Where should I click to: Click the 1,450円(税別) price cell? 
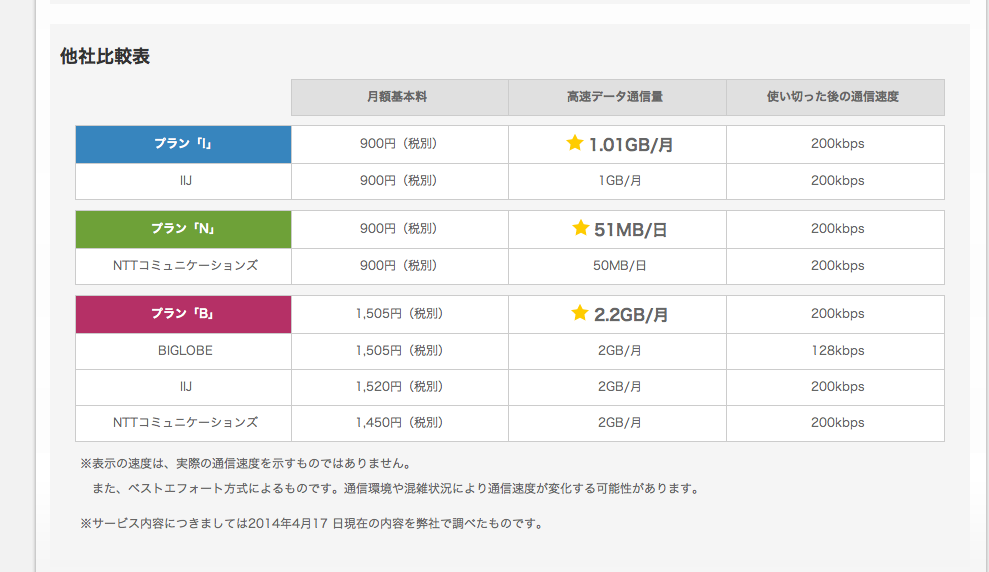pos(398,423)
